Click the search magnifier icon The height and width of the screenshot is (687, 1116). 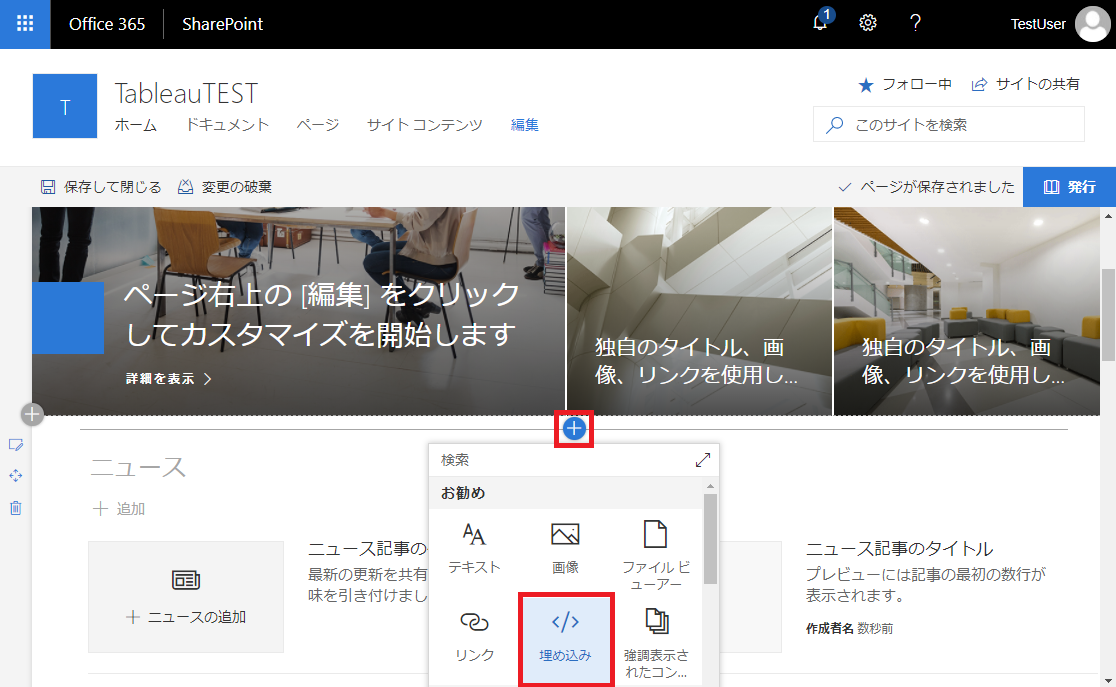pyautogui.click(x=834, y=125)
